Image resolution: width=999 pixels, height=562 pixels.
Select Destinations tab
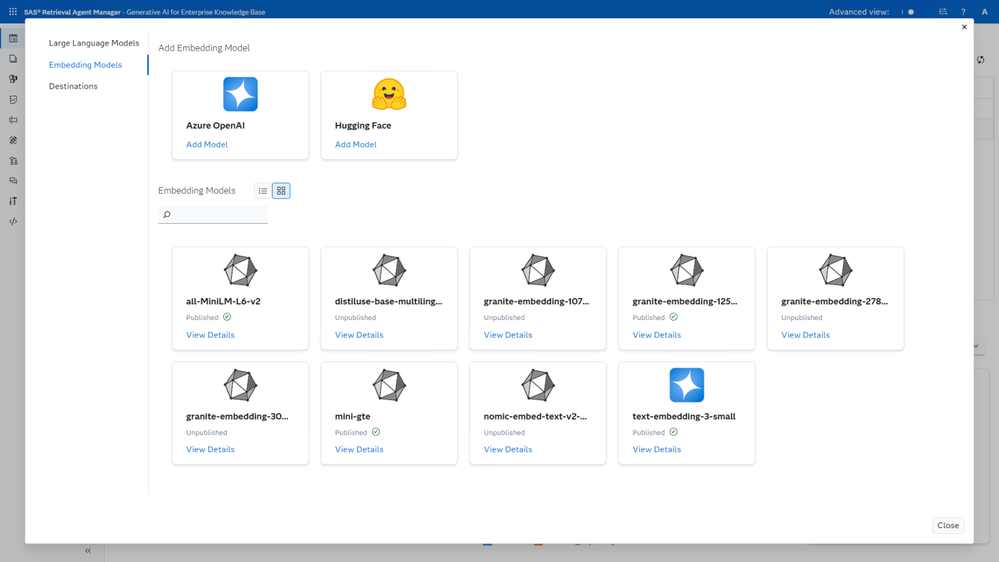coord(73,86)
